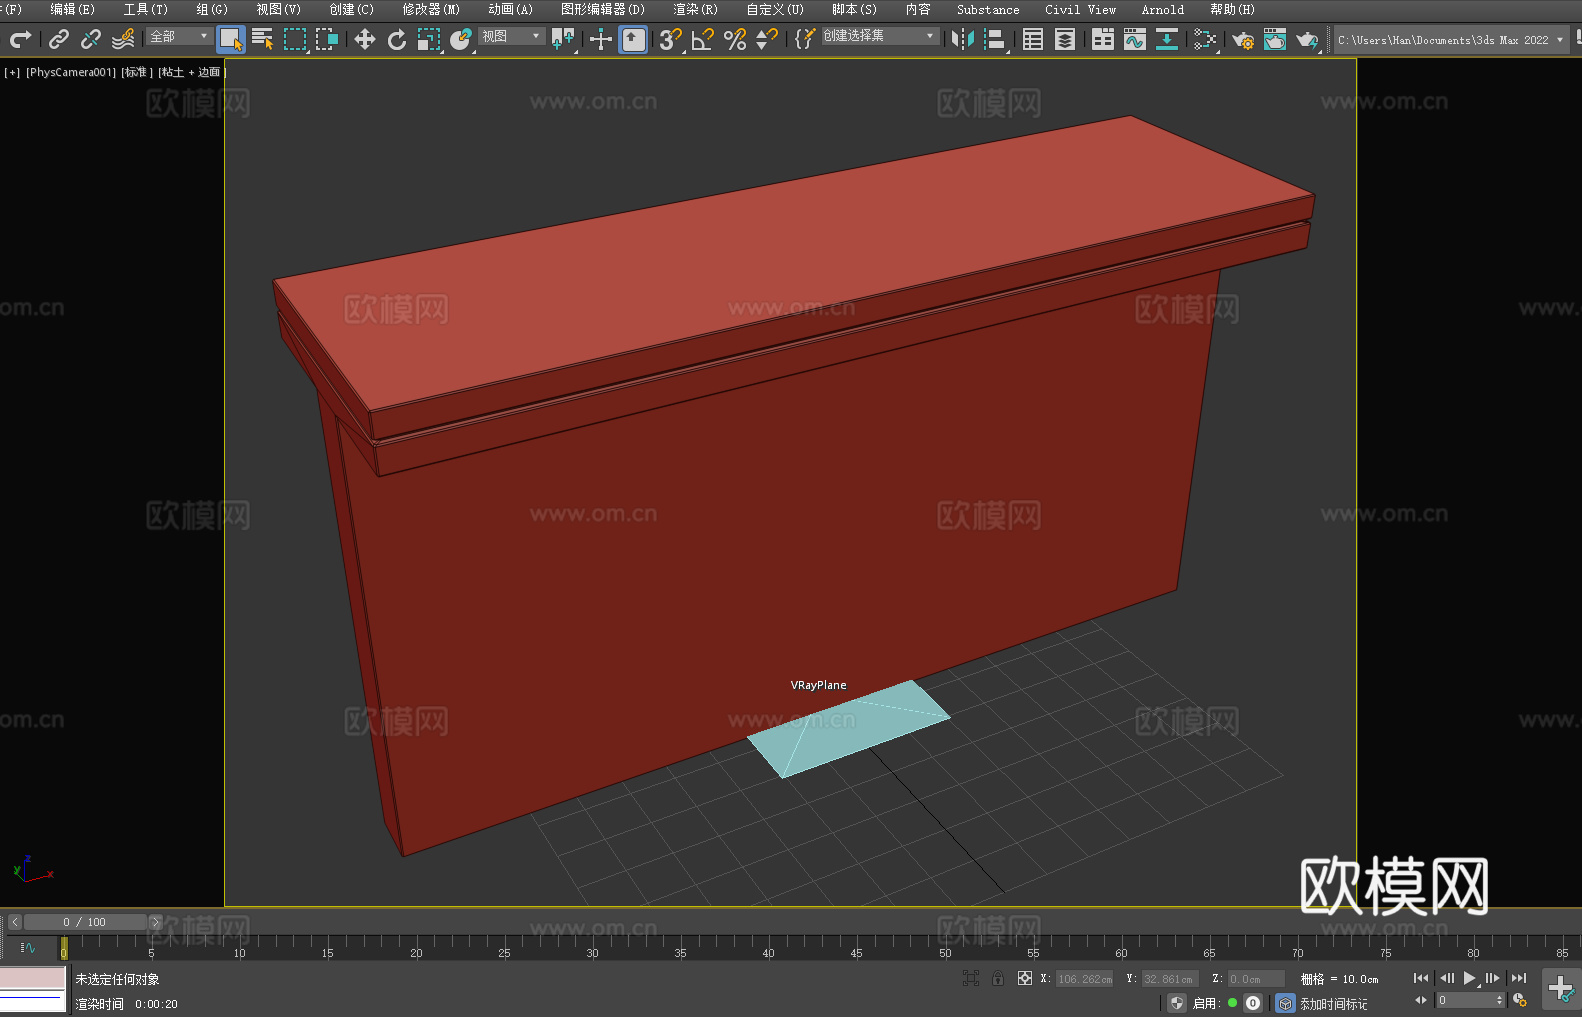Open Select by Name list
This screenshot has height=1017, width=1582.
point(263,39)
